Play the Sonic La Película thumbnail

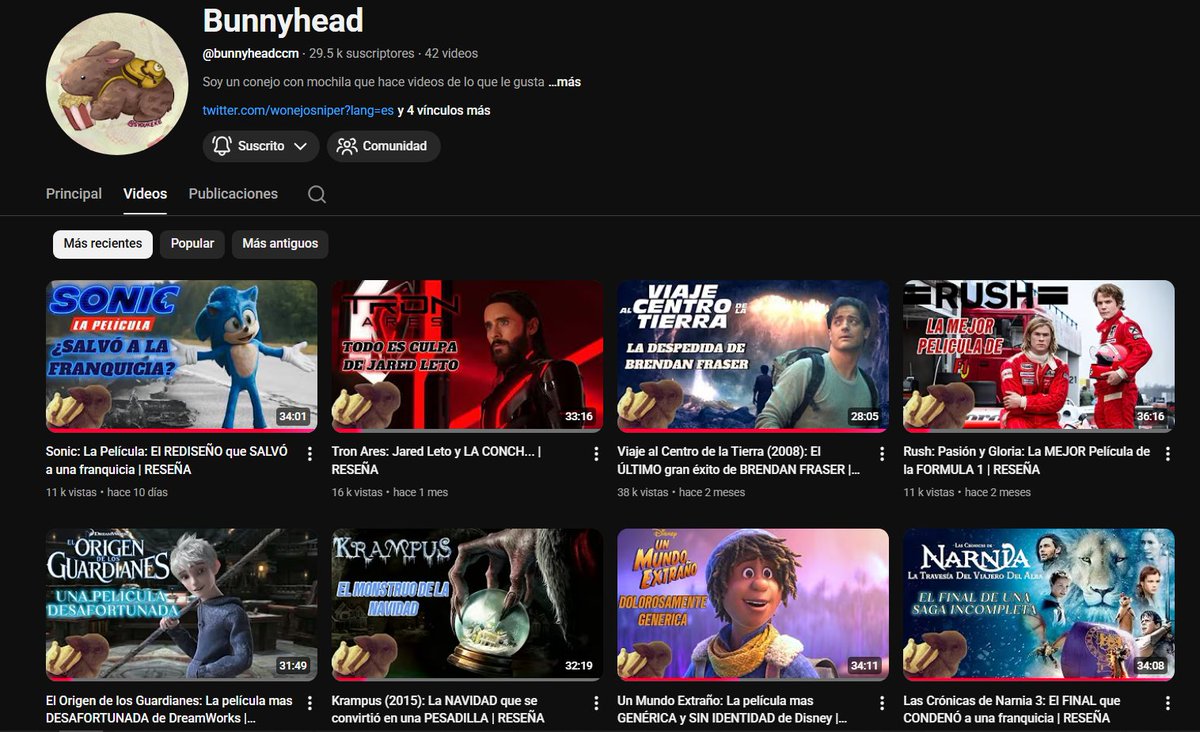182,356
